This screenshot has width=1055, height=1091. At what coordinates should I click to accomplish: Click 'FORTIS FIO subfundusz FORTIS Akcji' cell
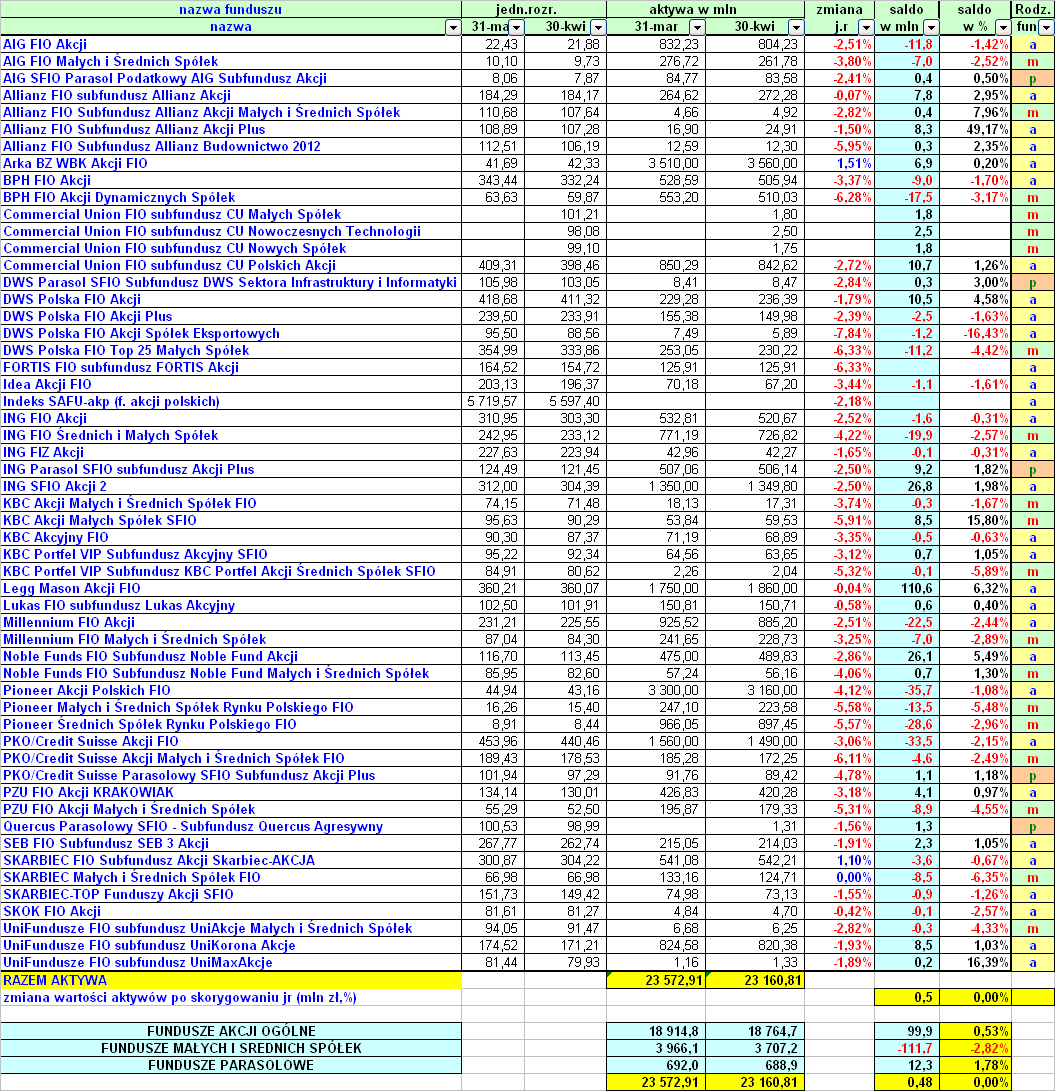230,367
